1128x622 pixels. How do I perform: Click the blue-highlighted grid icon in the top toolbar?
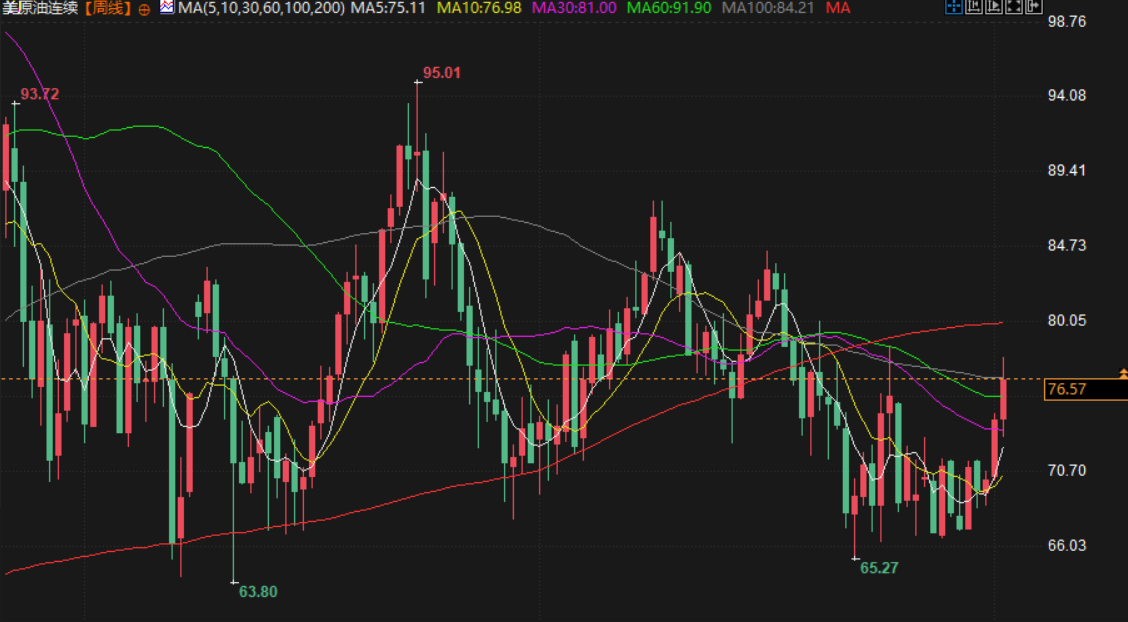pyautogui.click(x=953, y=8)
